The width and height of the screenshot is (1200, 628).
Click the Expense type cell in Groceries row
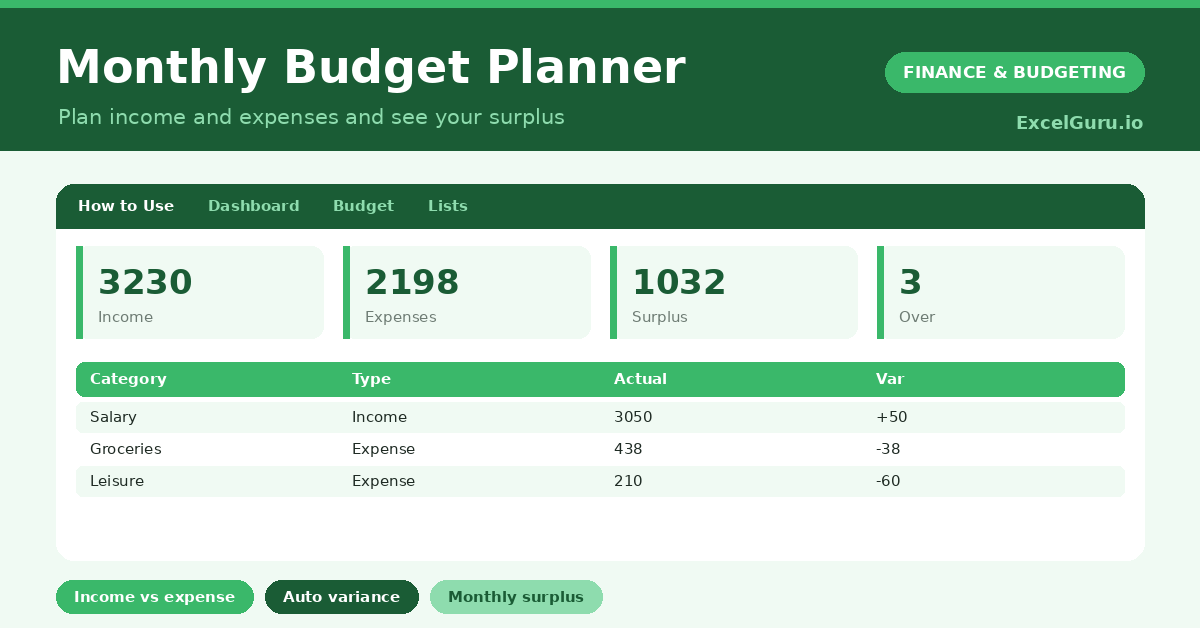[383, 449]
